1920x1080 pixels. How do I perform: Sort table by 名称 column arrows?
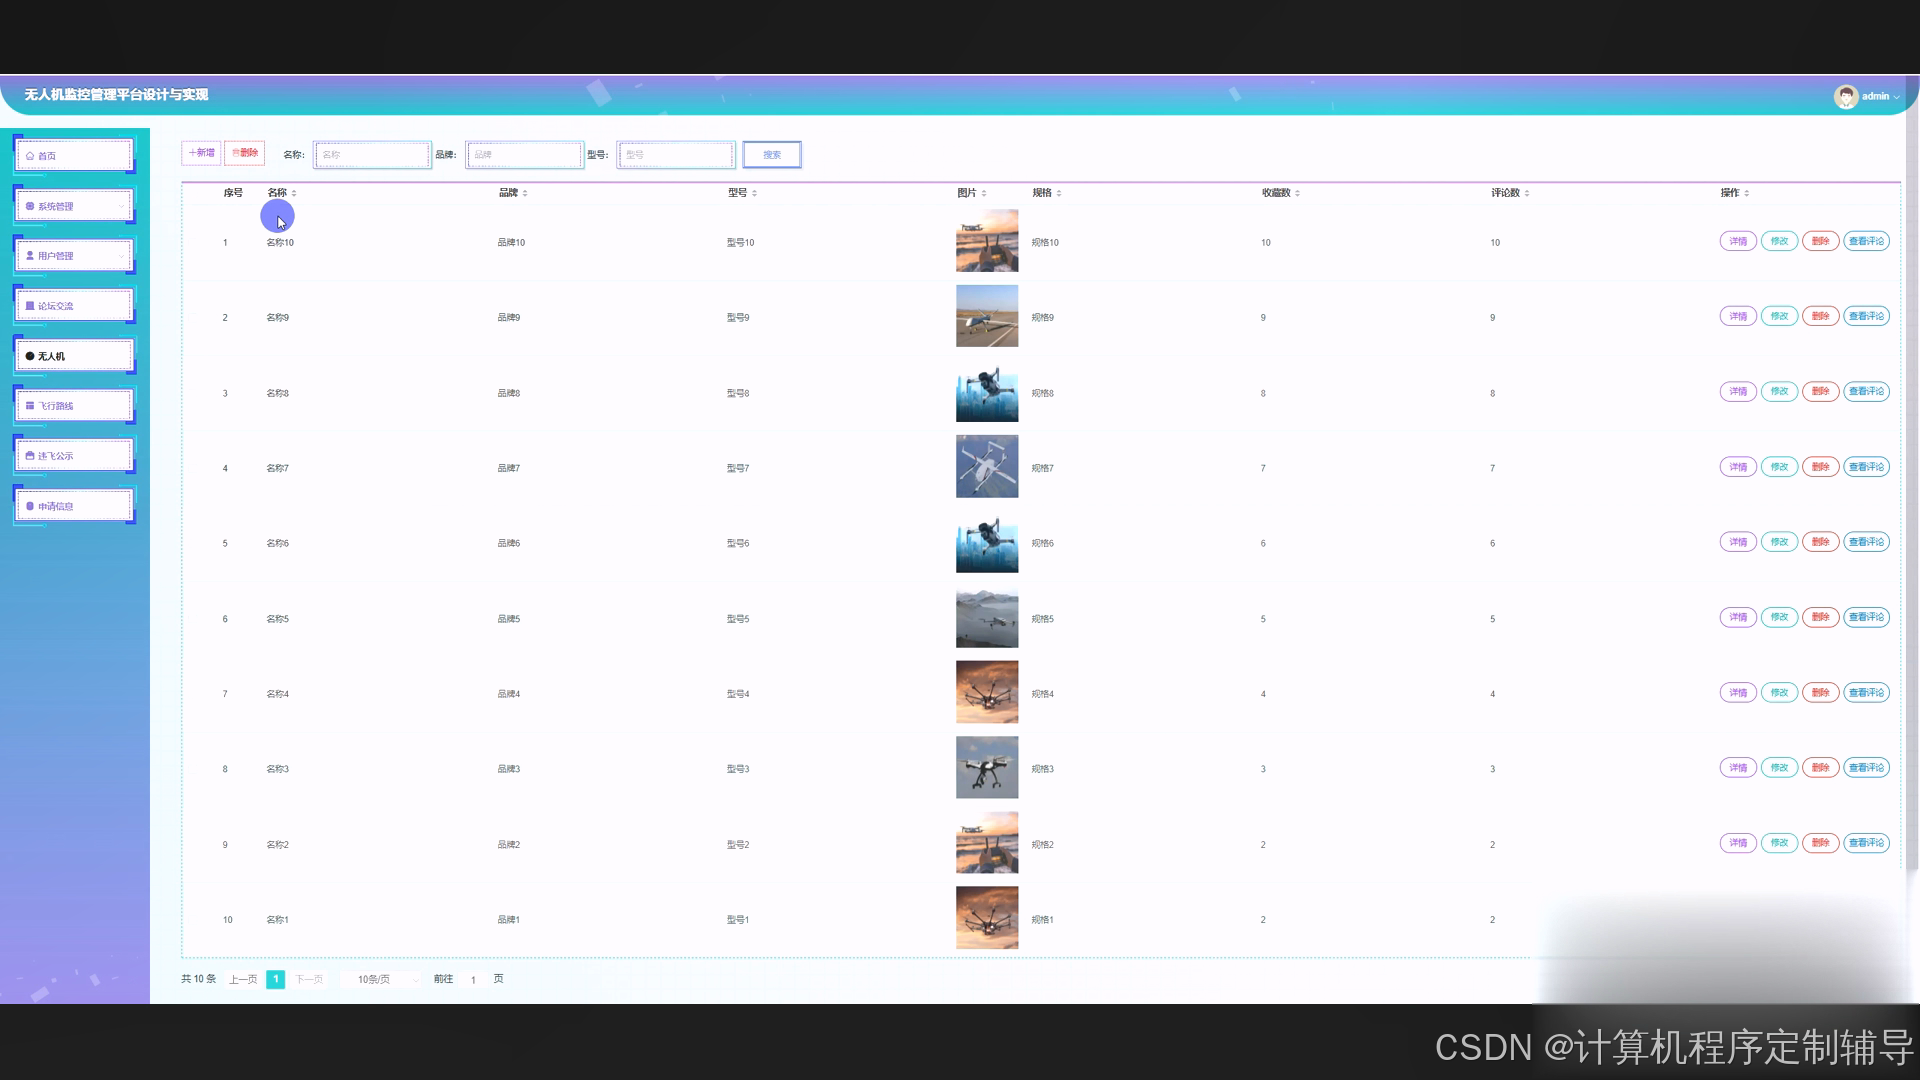(294, 193)
